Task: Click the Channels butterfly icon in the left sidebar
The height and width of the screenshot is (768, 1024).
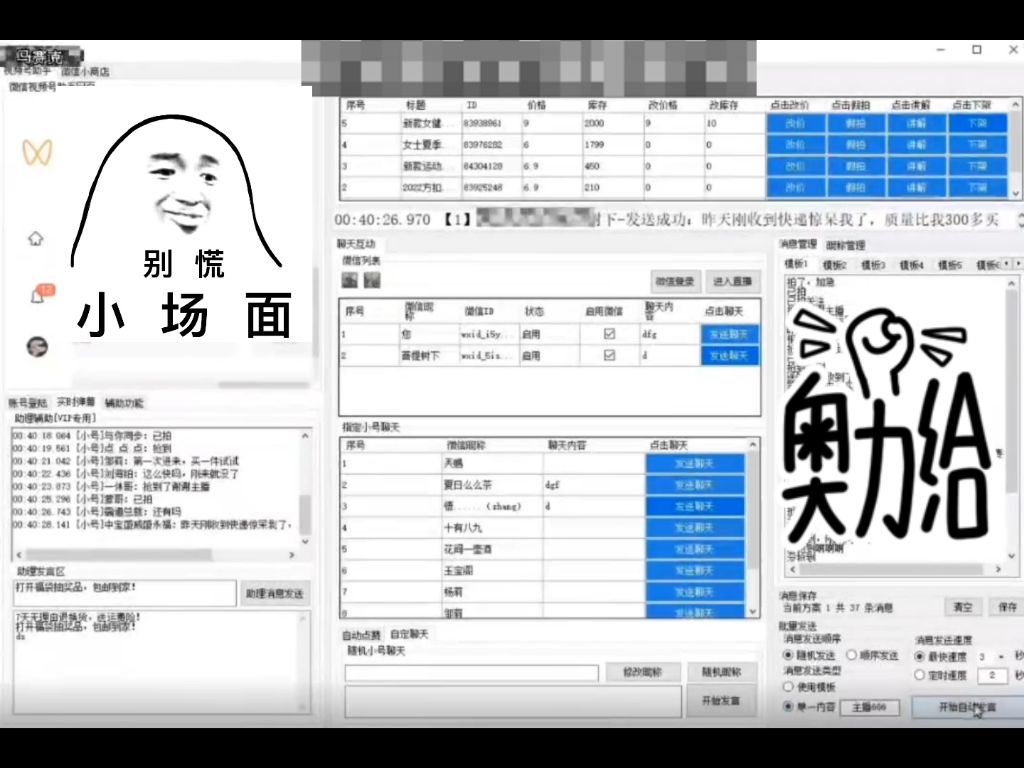Action: (35, 155)
